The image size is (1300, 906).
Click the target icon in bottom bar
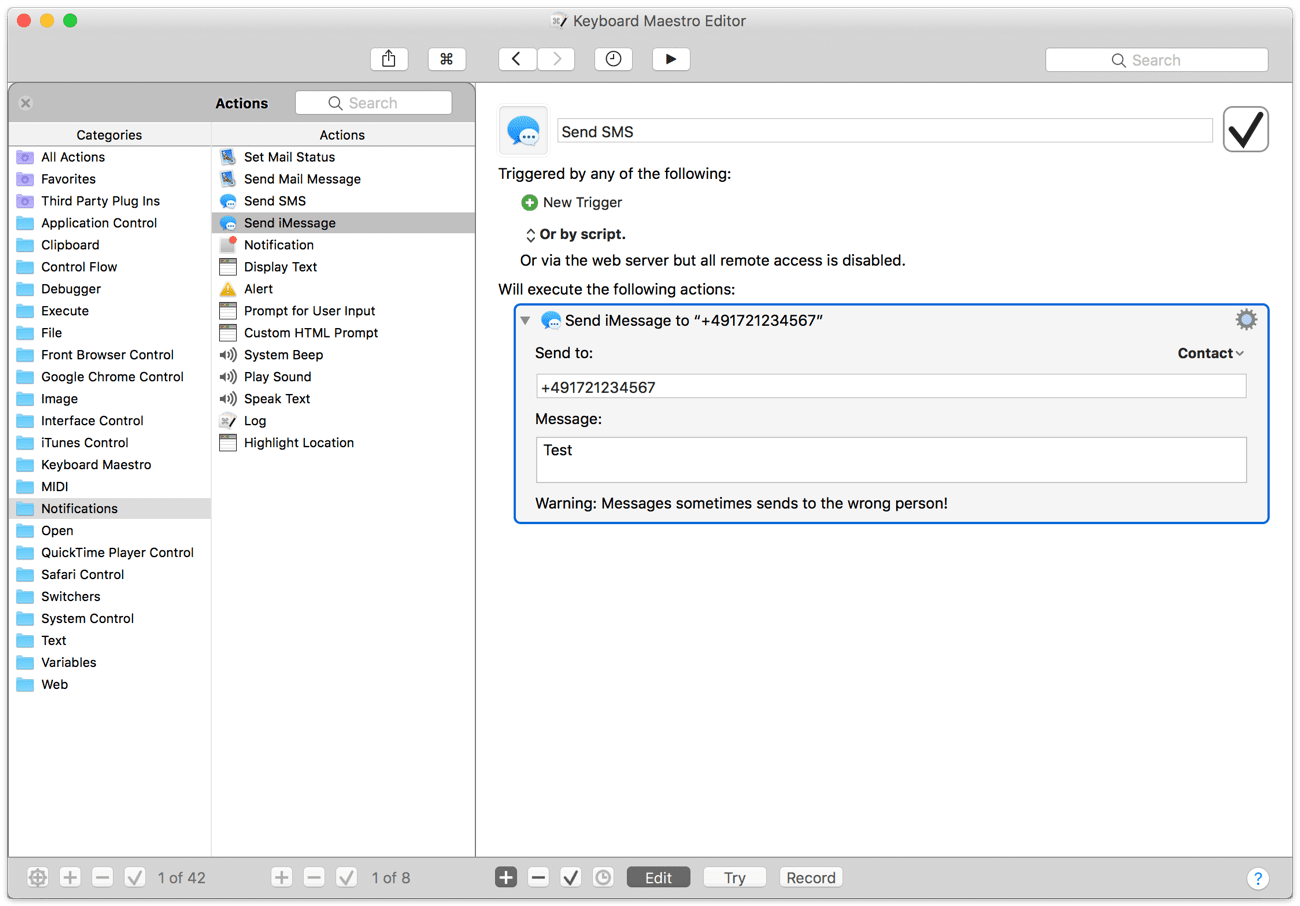(x=38, y=878)
